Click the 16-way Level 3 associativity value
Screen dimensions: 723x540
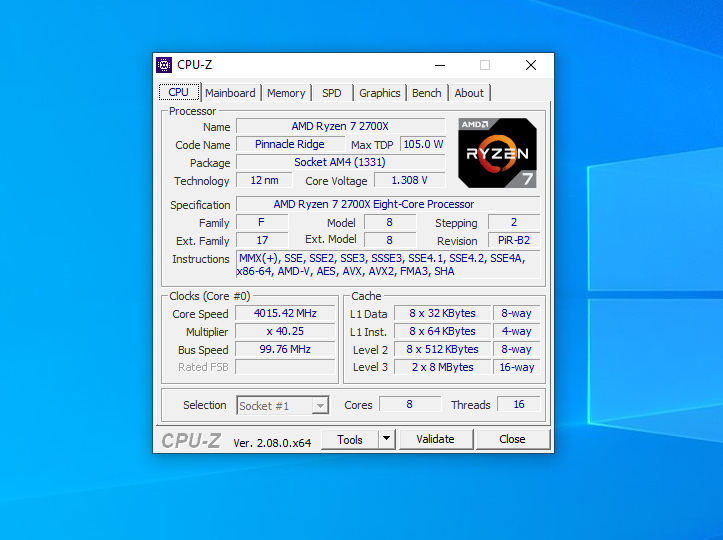[x=516, y=367]
